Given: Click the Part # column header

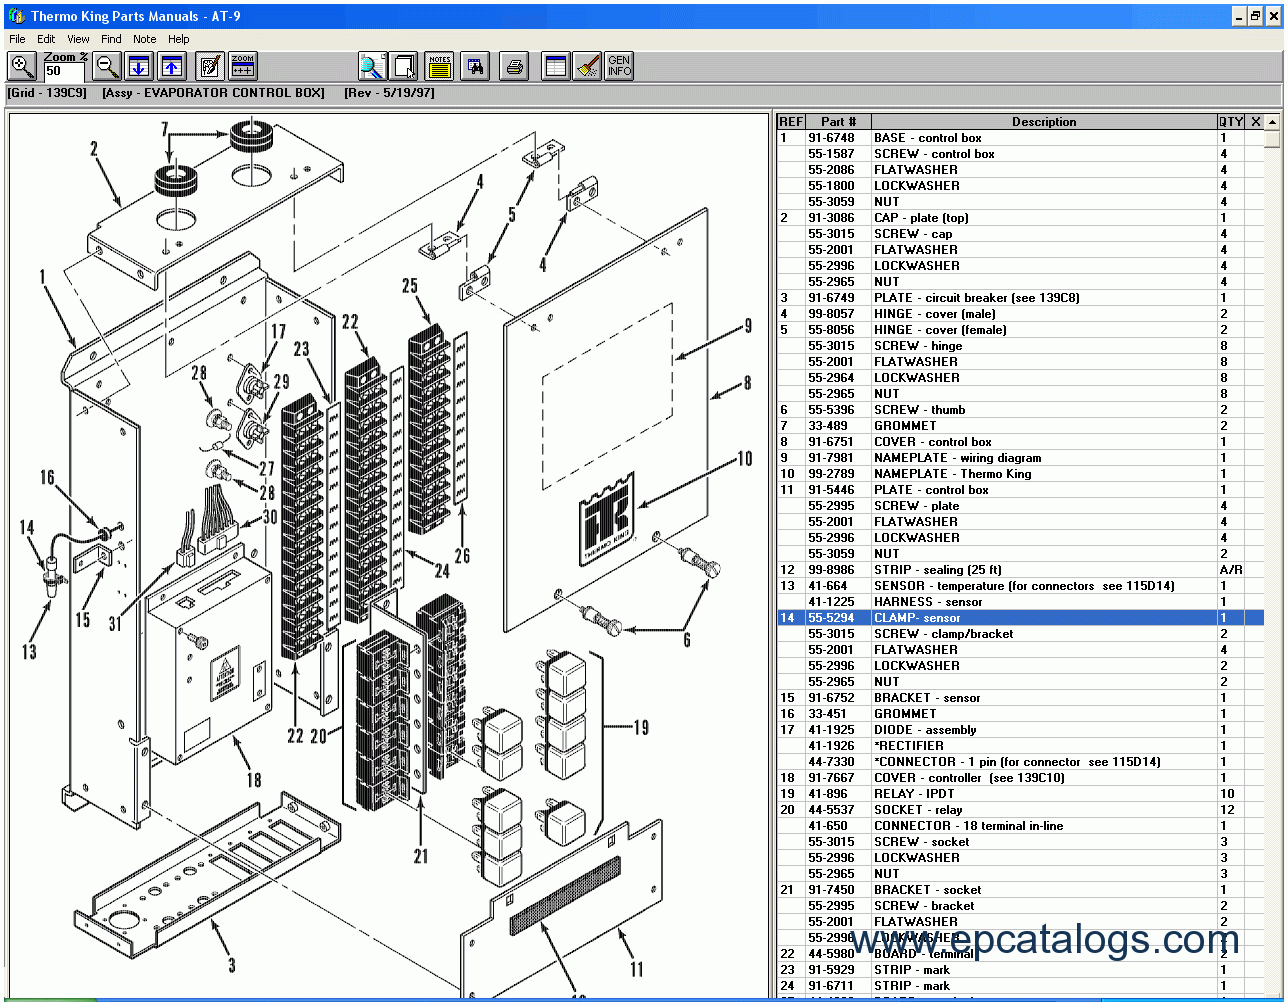Looking at the screenshot, I should pyautogui.click(x=838, y=122).
